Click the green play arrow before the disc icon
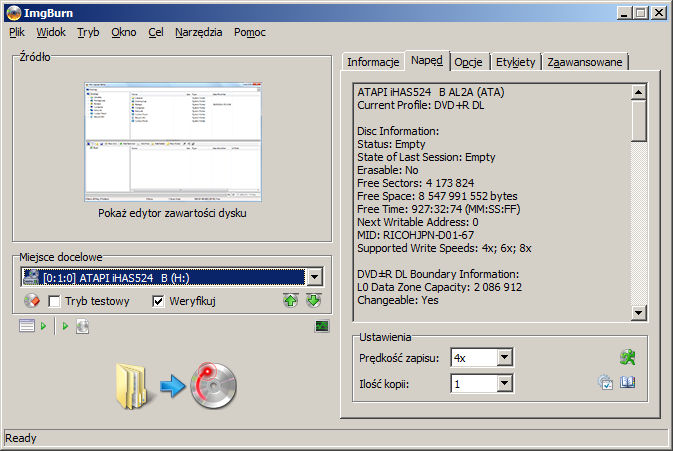The width and height of the screenshot is (673, 451). (65, 326)
